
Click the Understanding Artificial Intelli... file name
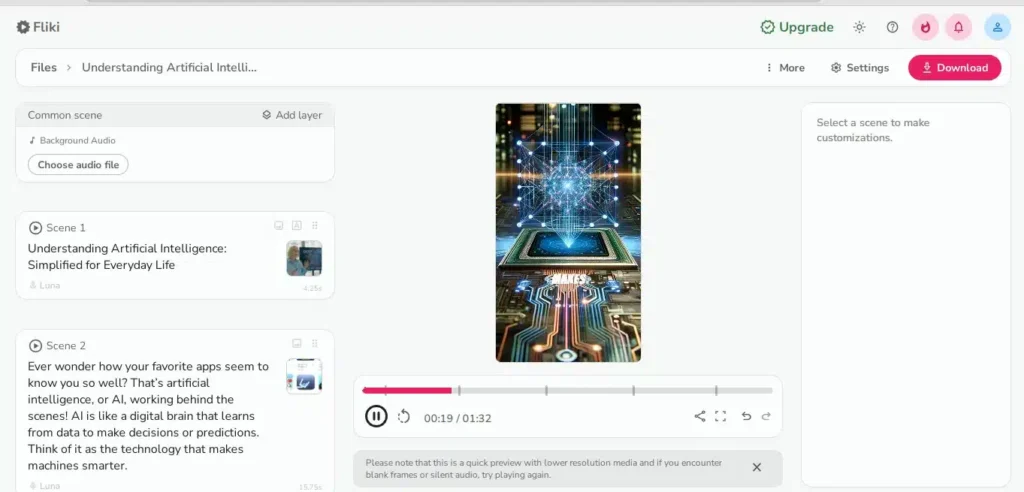[169, 67]
